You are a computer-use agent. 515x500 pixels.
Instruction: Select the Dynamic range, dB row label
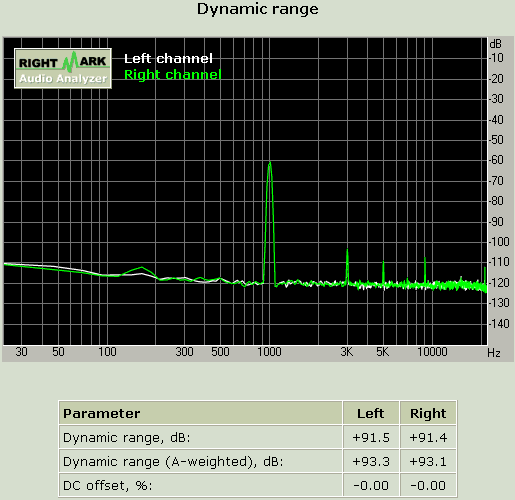127,437
